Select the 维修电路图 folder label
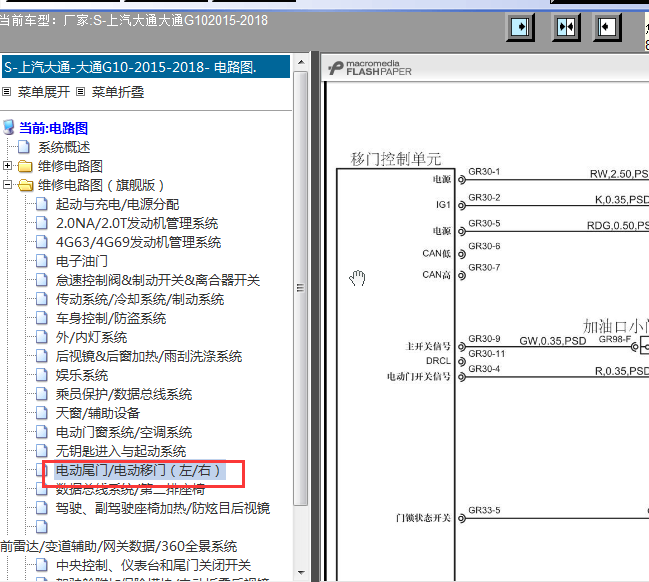The image size is (649, 582). click(70, 166)
